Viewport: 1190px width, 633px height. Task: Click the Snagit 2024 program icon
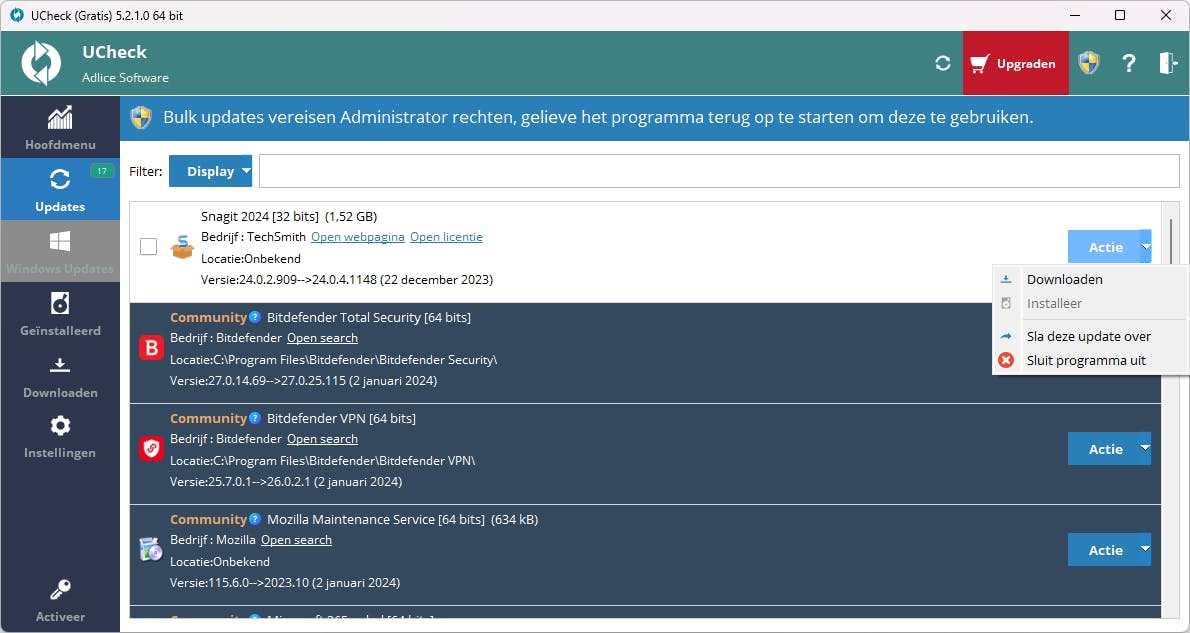[182, 247]
